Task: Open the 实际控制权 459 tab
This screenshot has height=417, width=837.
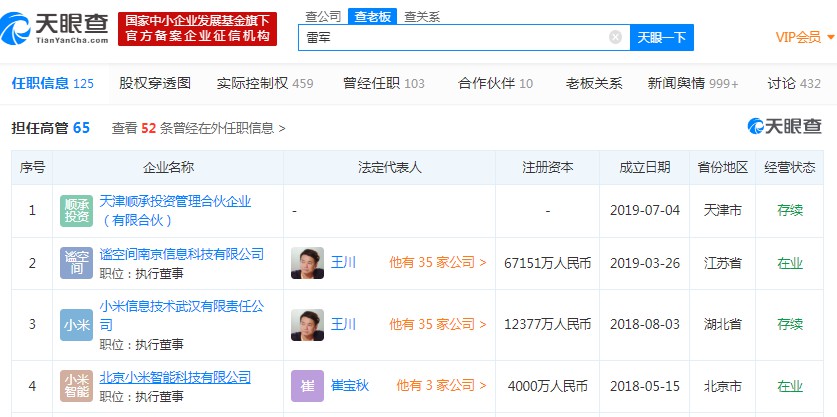Action: [x=265, y=83]
